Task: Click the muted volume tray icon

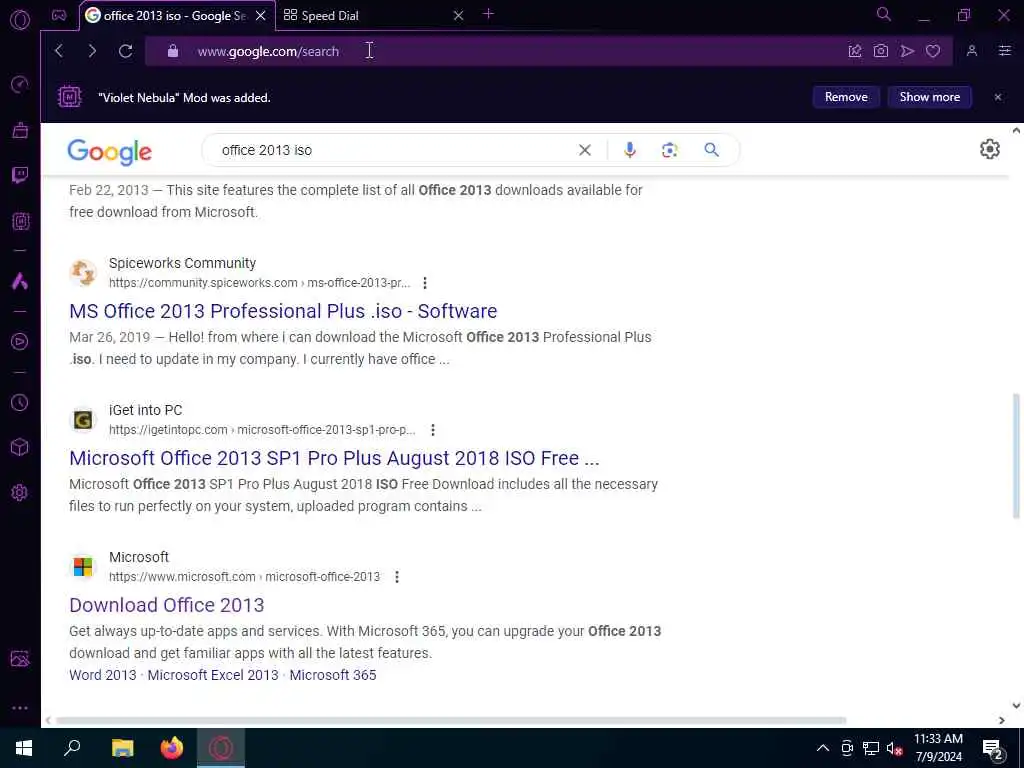Action: [895, 748]
